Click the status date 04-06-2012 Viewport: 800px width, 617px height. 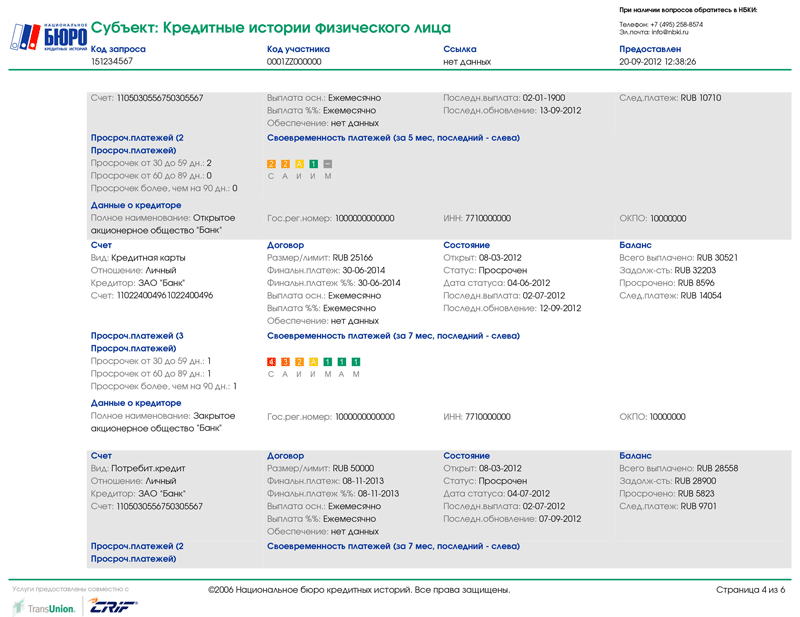tap(529, 283)
